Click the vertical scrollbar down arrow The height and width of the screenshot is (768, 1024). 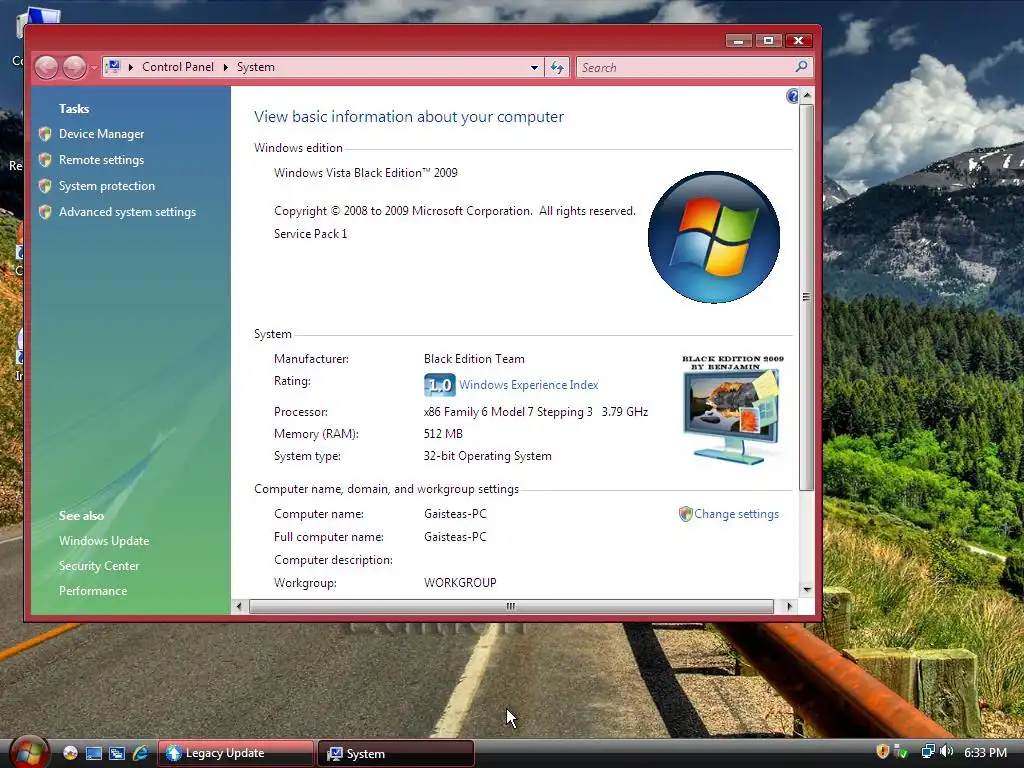[807, 589]
